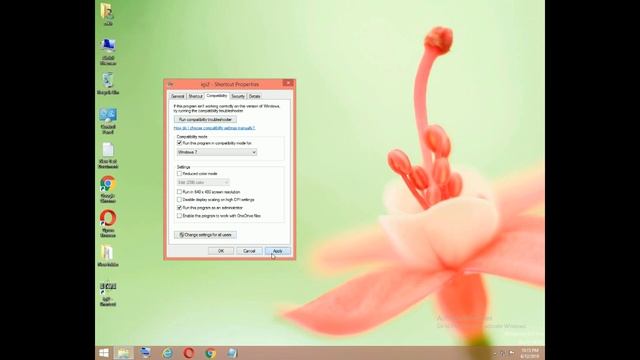Launch Chrome from the taskbar

(211, 353)
